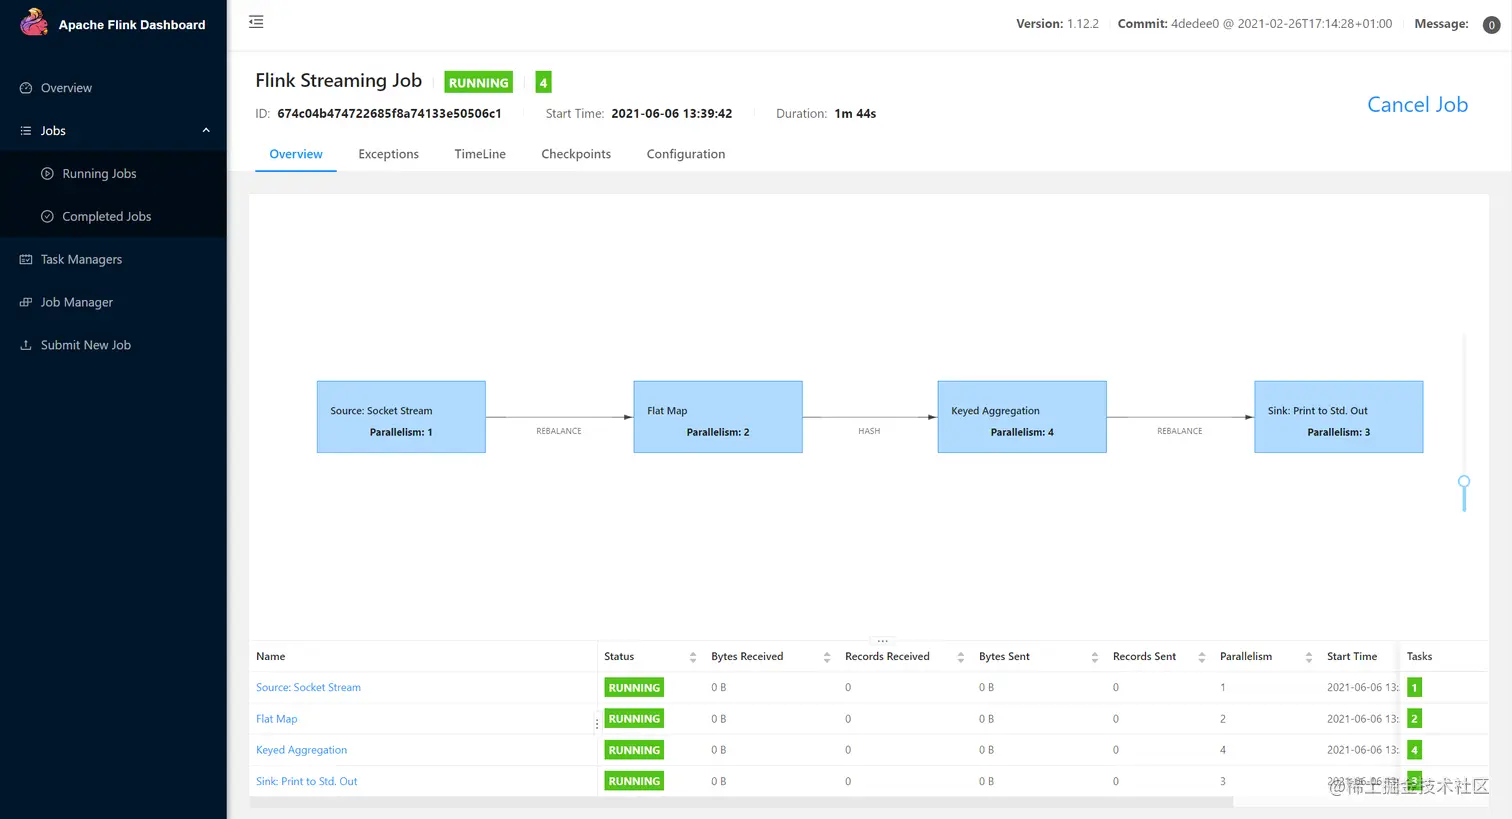Collapse the Jobs menu chevron

point(206,131)
